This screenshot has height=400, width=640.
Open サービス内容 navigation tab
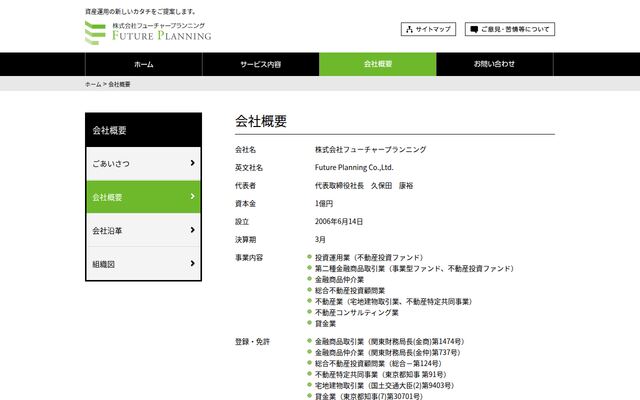click(260, 64)
